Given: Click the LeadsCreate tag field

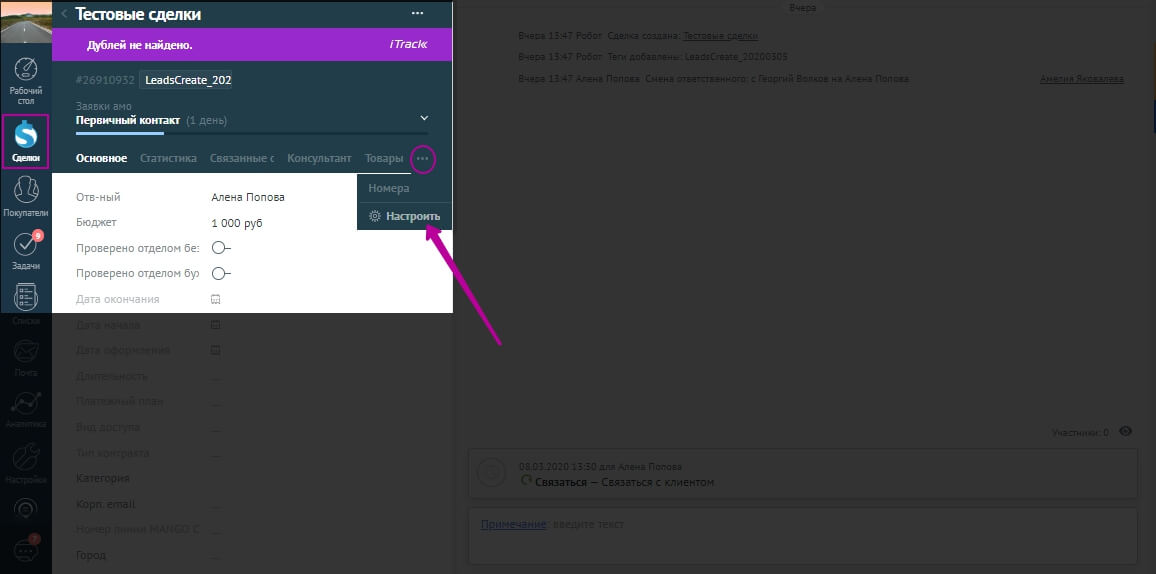Looking at the screenshot, I should [x=188, y=80].
